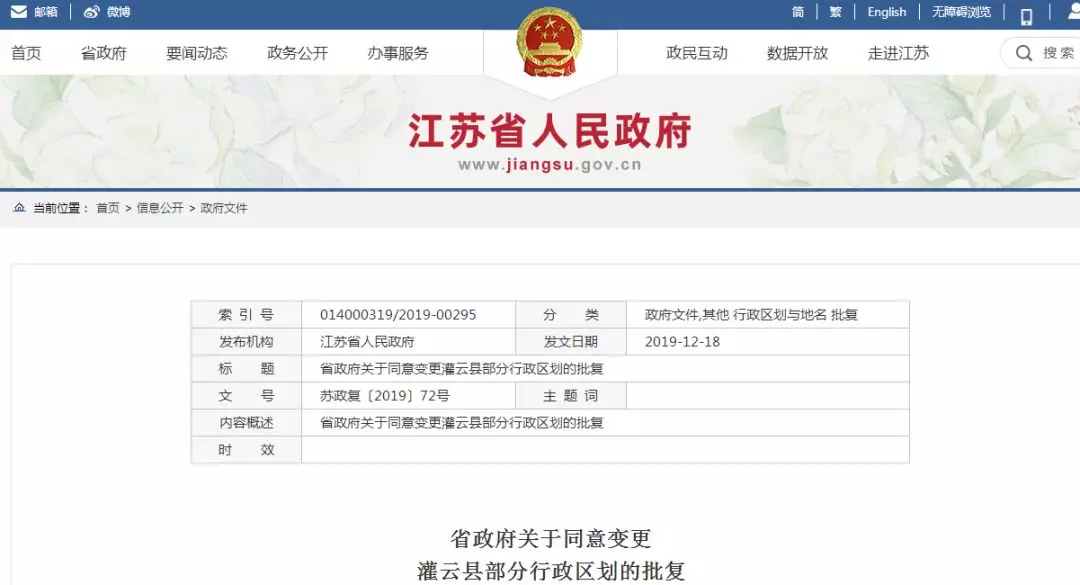Screen dimensions: 1080x585
Task: Go to 首页 in the breadcrumb
Action: point(107,208)
